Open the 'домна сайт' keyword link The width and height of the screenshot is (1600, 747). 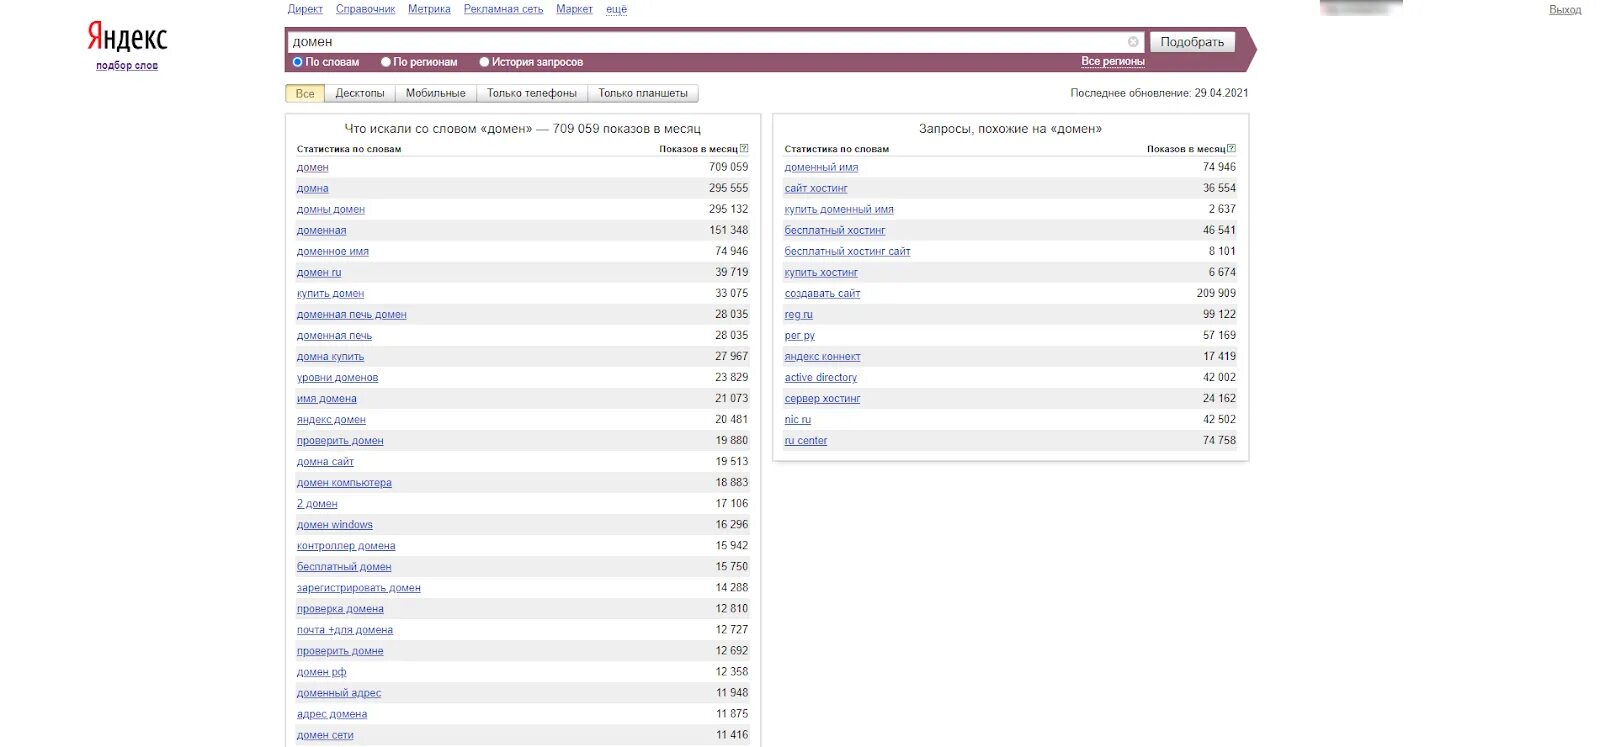325,462
